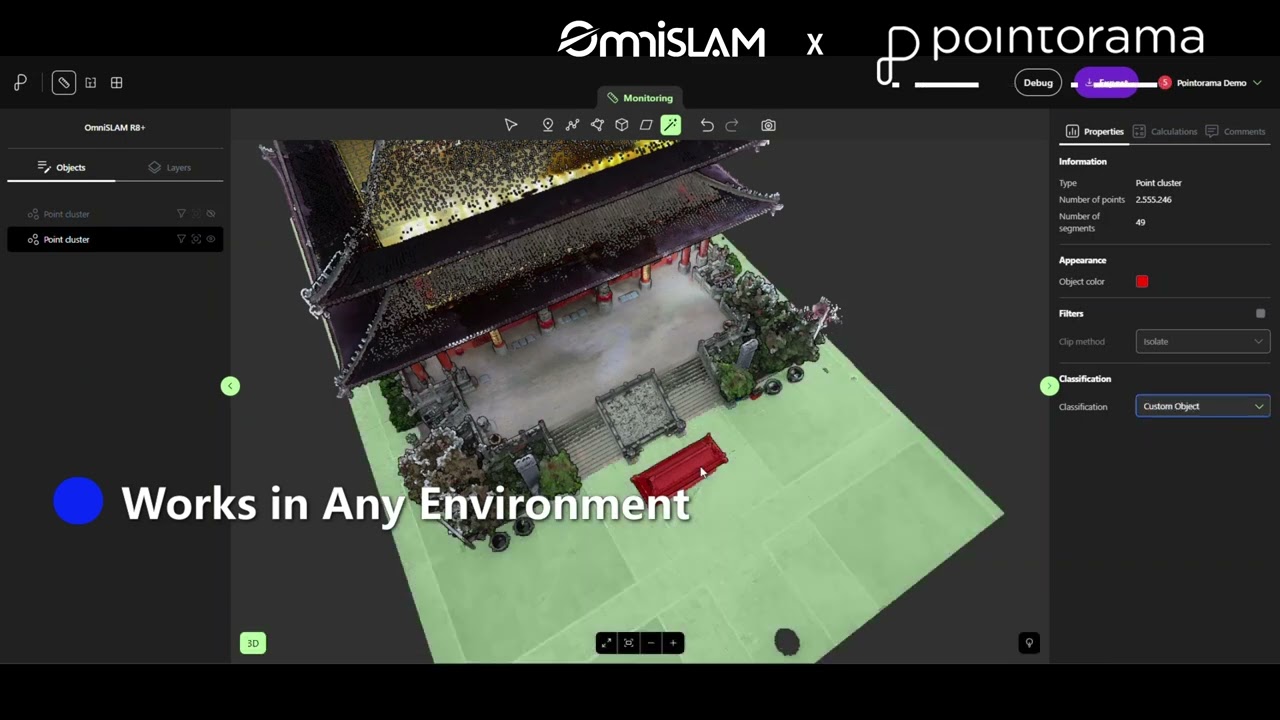Enter fullscreen with the expand arrows icon
1280x720 pixels.
[607, 643]
